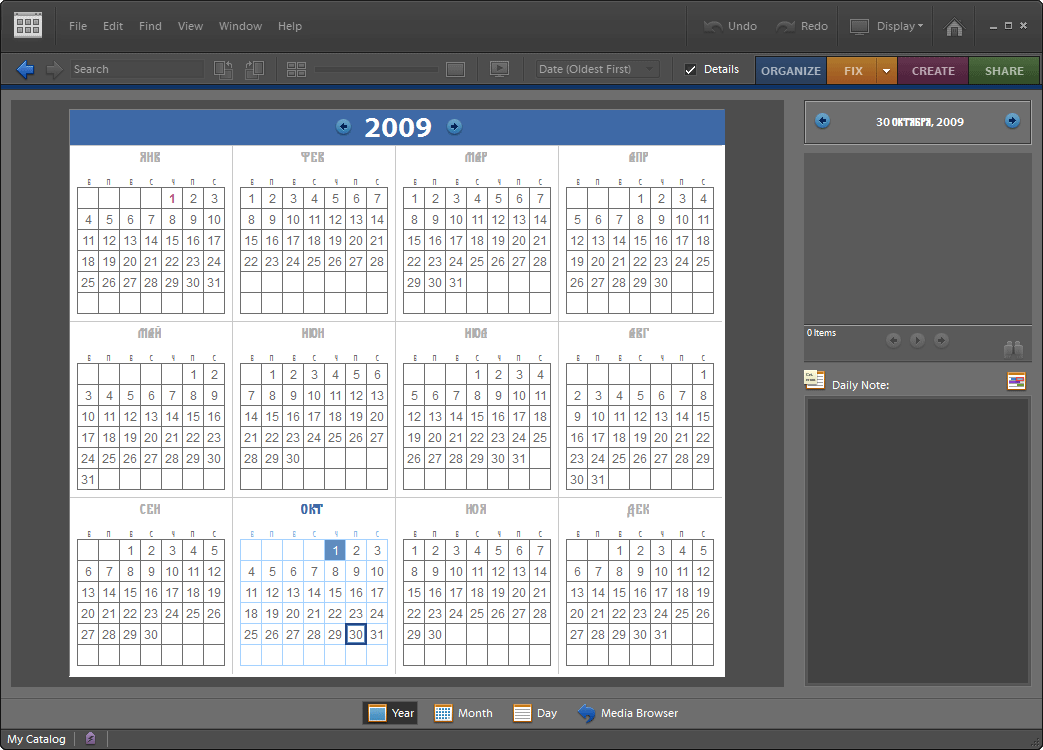Click the 0 Items label
Viewport: 1043px width, 750px height.
coord(821,332)
